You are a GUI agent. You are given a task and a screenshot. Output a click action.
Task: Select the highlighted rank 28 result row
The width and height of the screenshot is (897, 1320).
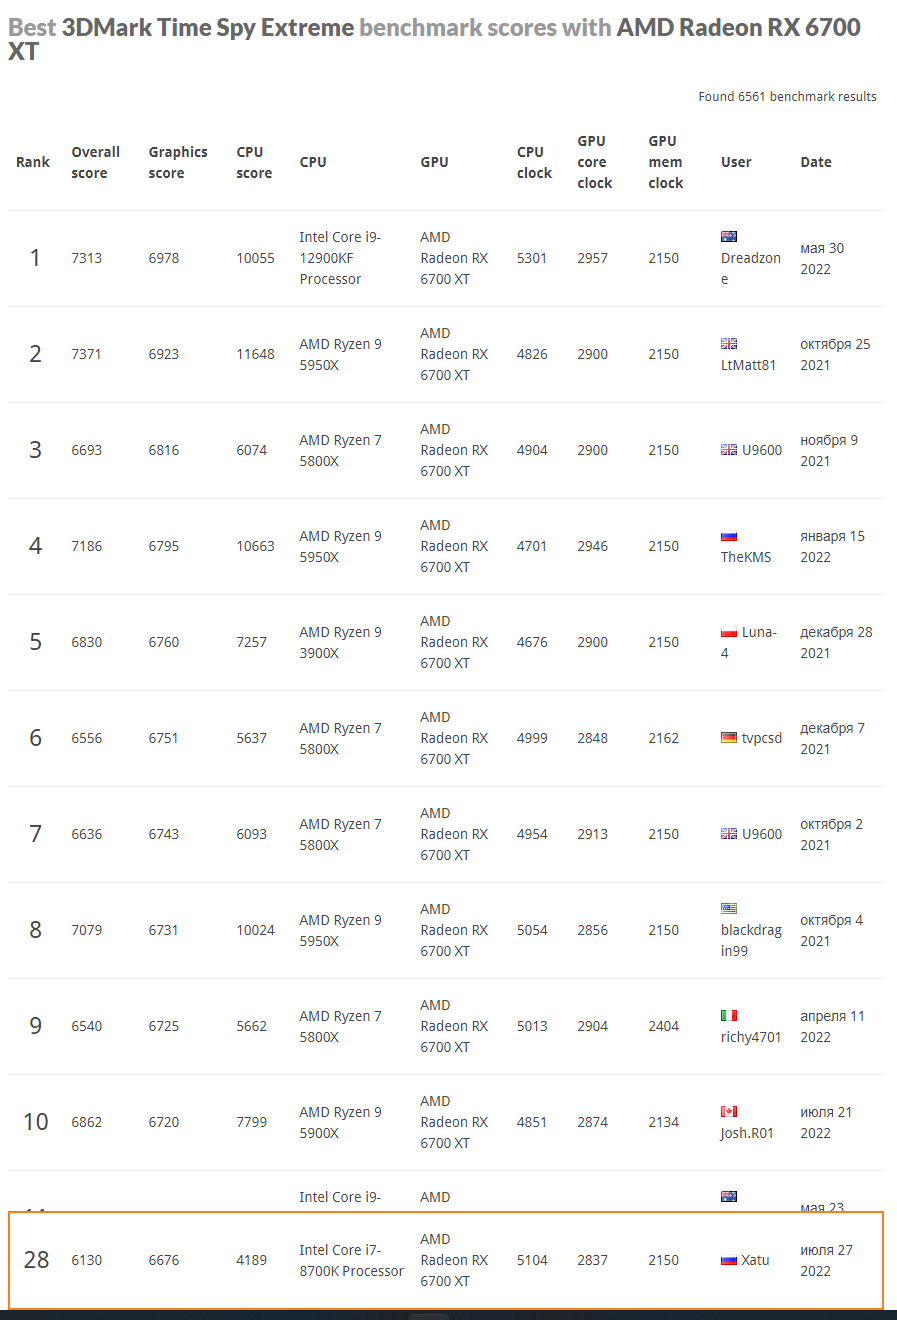[x=445, y=1260]
